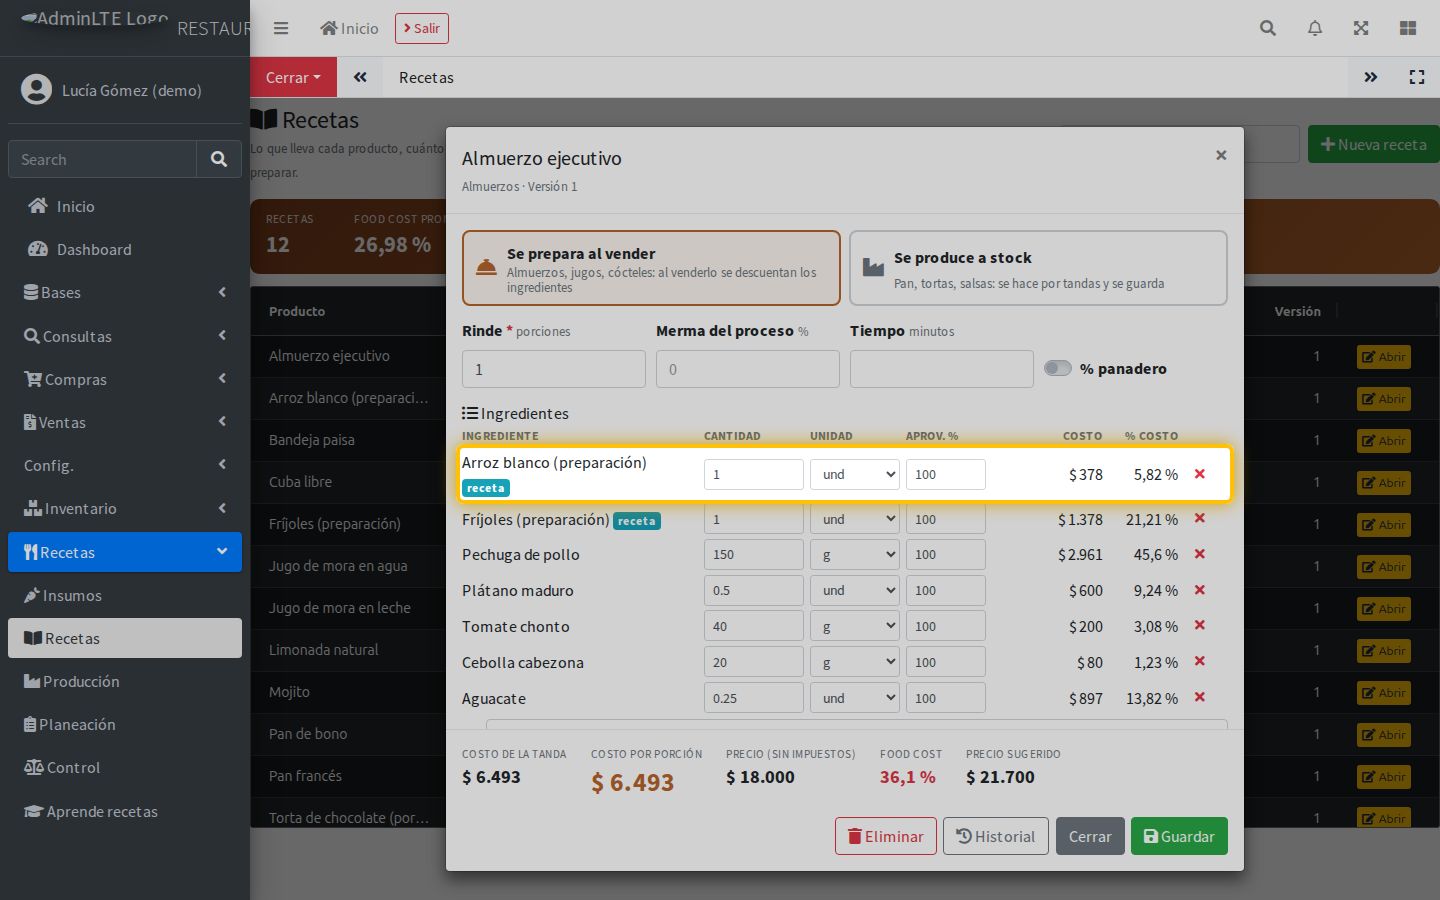Click the double right arrow tab scroller

click(1371, 77)
